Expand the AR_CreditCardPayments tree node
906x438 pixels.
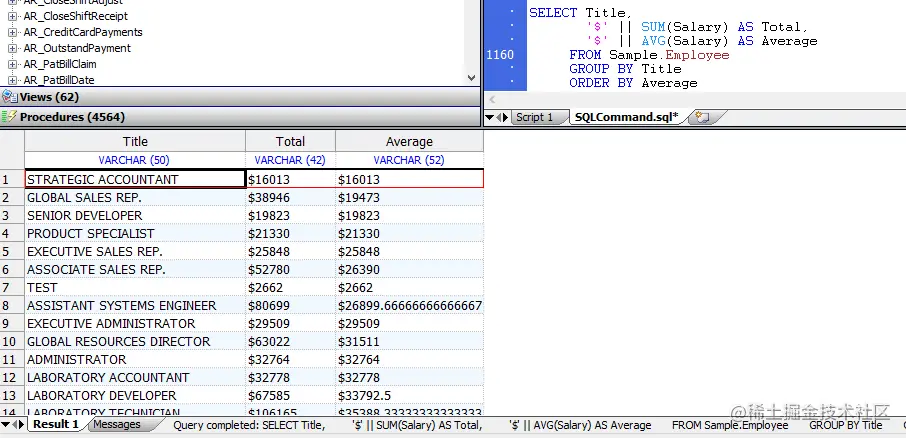[12, 32]
